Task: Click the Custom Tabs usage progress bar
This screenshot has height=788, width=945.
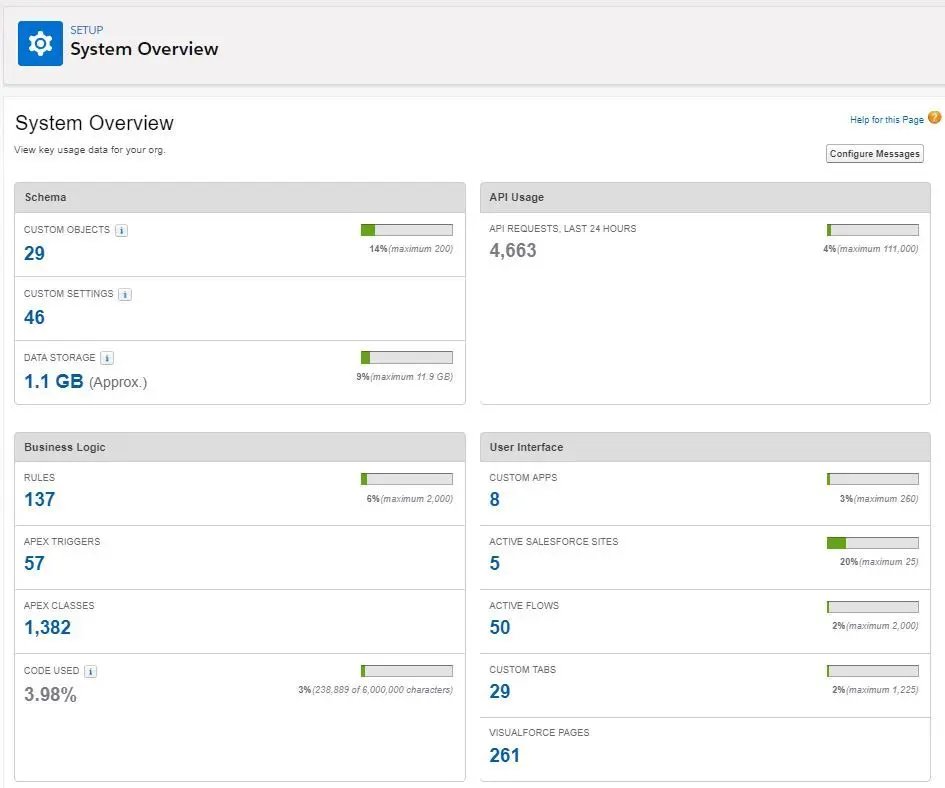Action: [x=873, y=671]
